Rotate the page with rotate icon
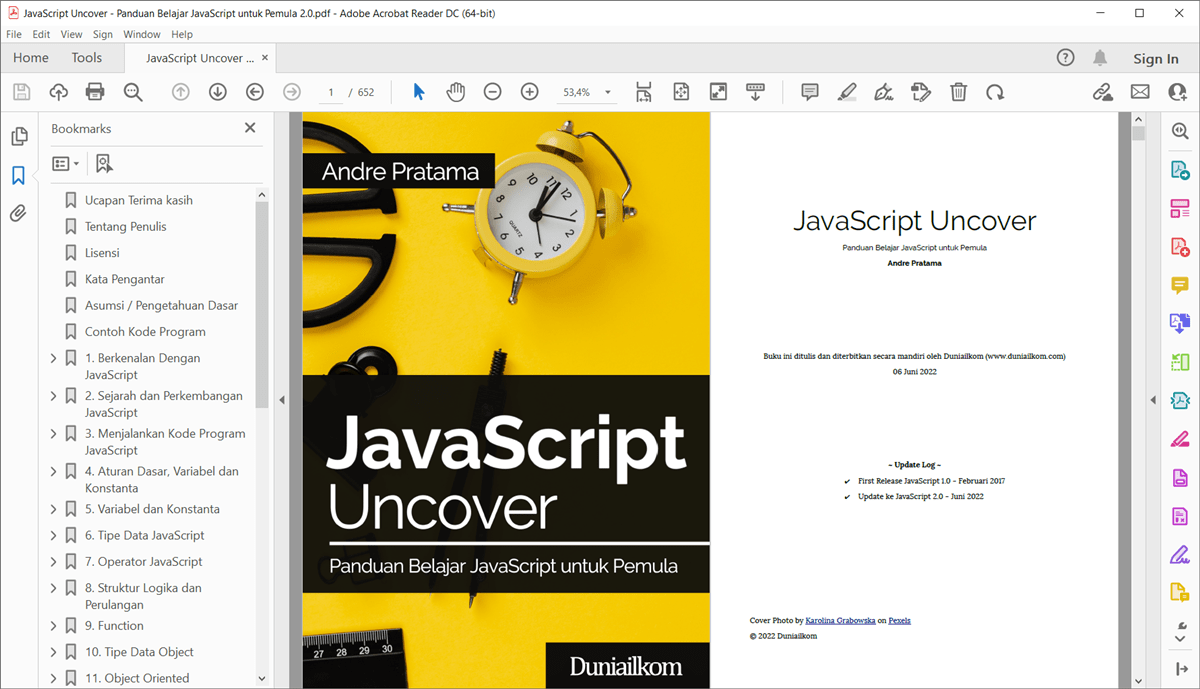1200x689 pixels. (995, 92)
